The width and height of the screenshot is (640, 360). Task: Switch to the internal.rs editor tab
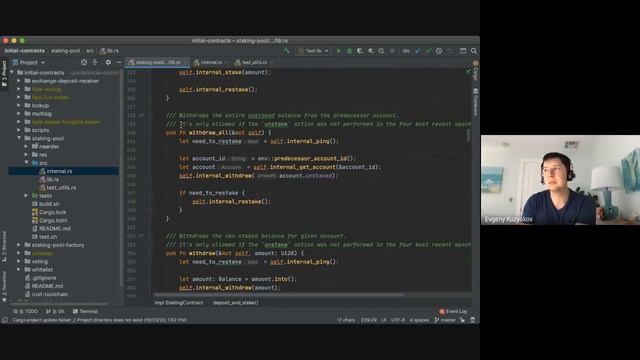click(208, 62)
